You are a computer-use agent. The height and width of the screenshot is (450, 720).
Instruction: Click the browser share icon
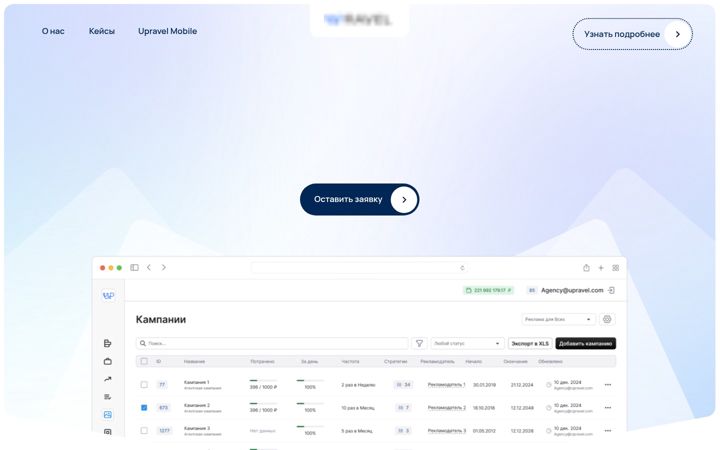(x=586, y=268)
